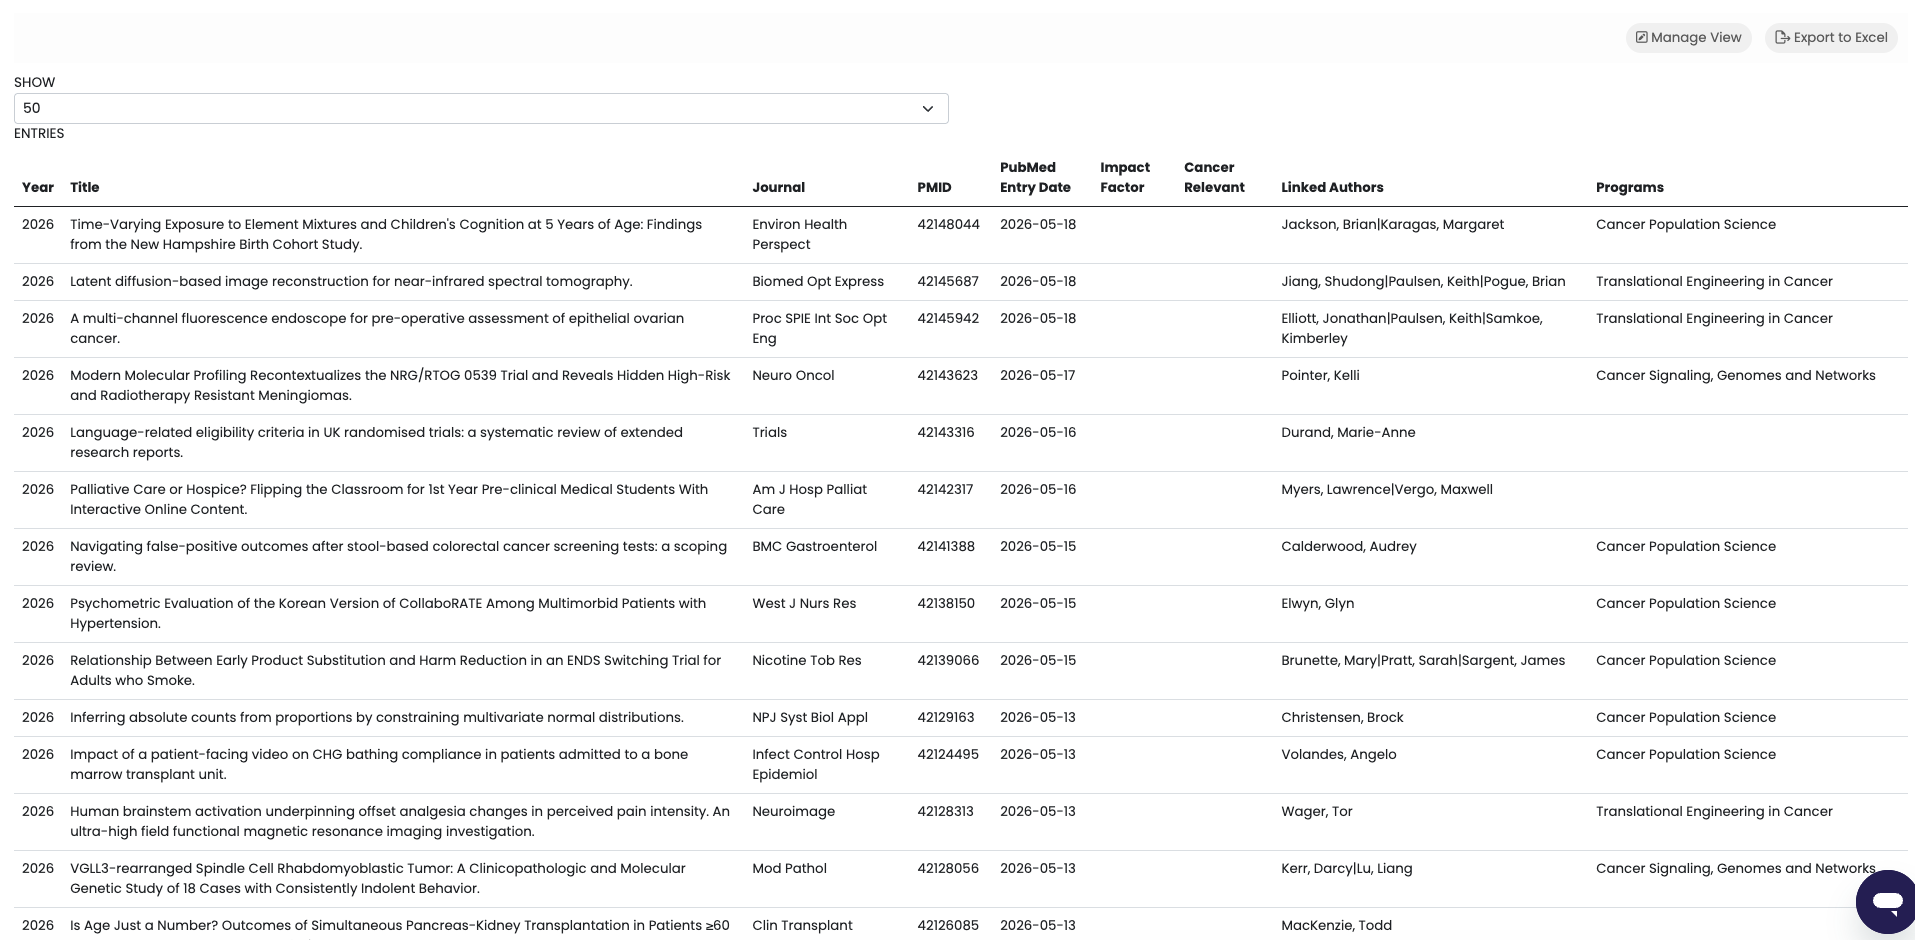Click author 'Elwyn, Glyn'

tap(1317, 603)
